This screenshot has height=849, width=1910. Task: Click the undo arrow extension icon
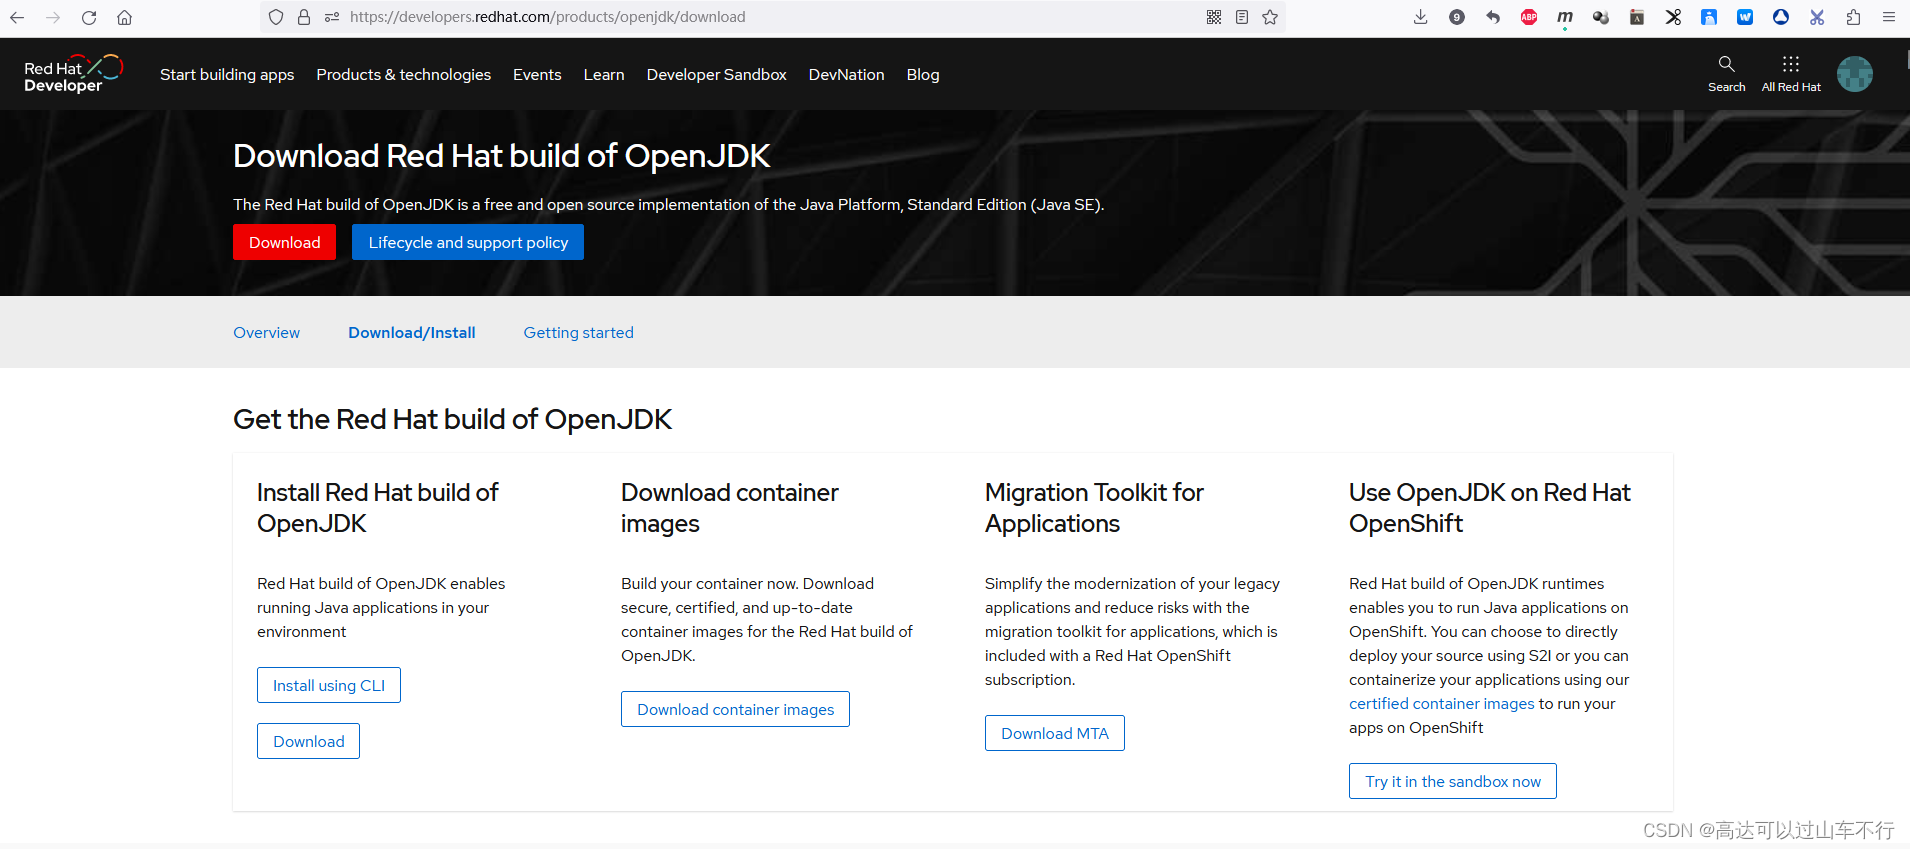coord(1493,17)
